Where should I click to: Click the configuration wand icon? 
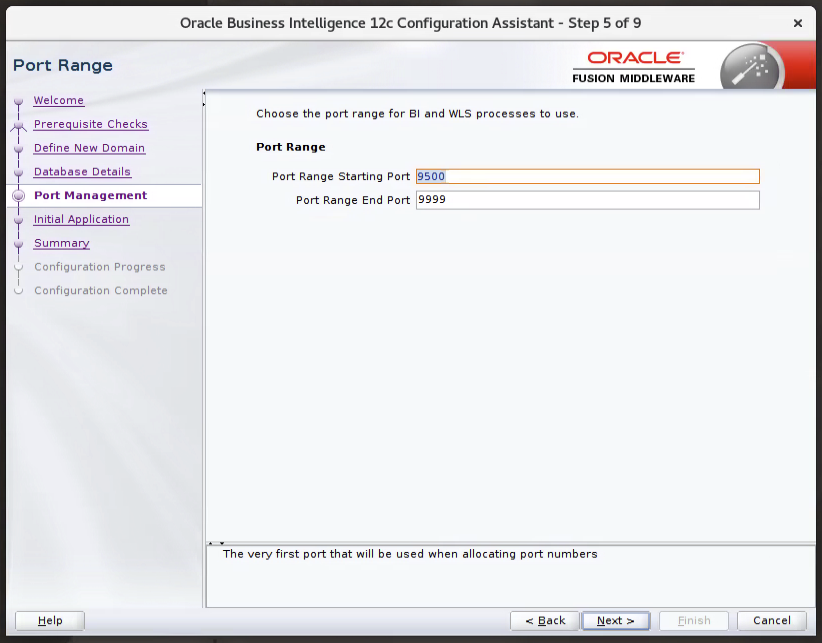[751, 67]
